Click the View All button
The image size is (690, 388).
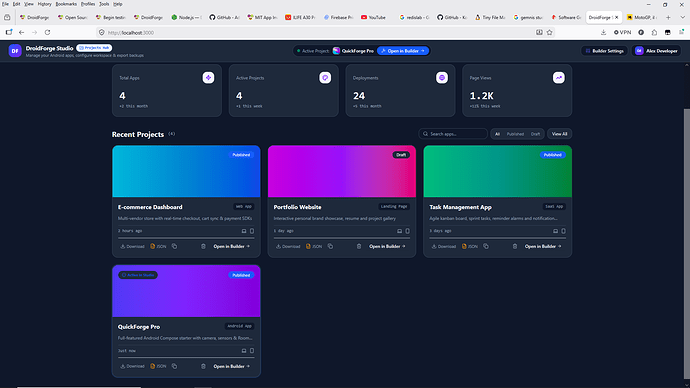pyautogui.click(x=559, y=134)
